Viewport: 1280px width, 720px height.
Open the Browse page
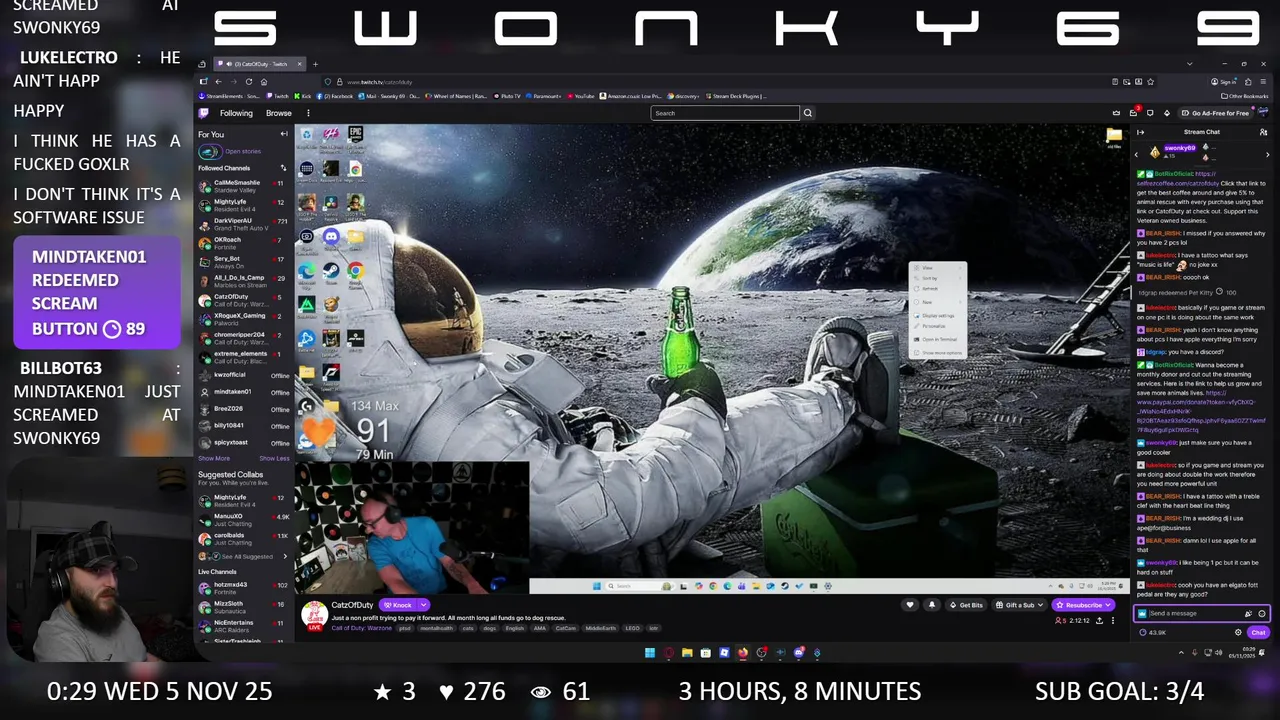[279, 113]
